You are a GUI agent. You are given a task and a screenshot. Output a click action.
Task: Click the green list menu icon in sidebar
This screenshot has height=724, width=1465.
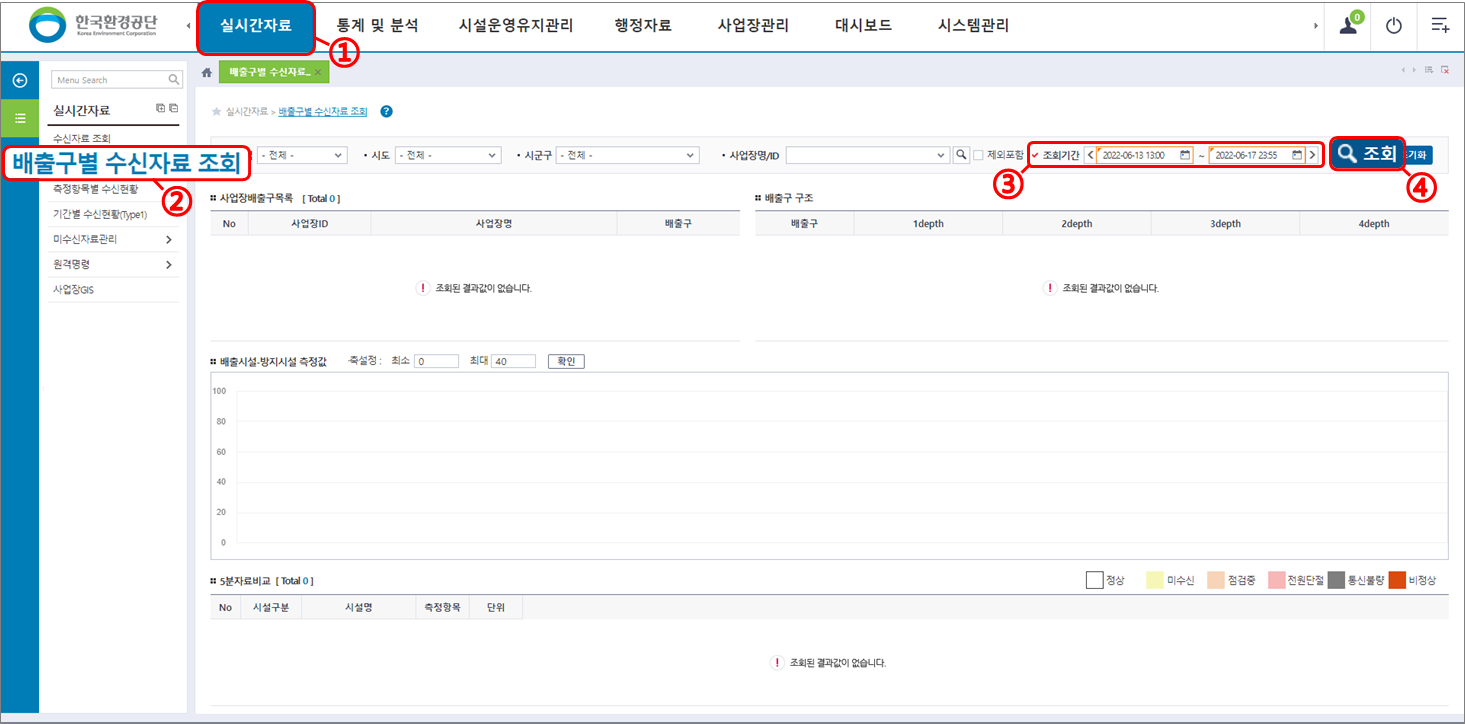19,117
